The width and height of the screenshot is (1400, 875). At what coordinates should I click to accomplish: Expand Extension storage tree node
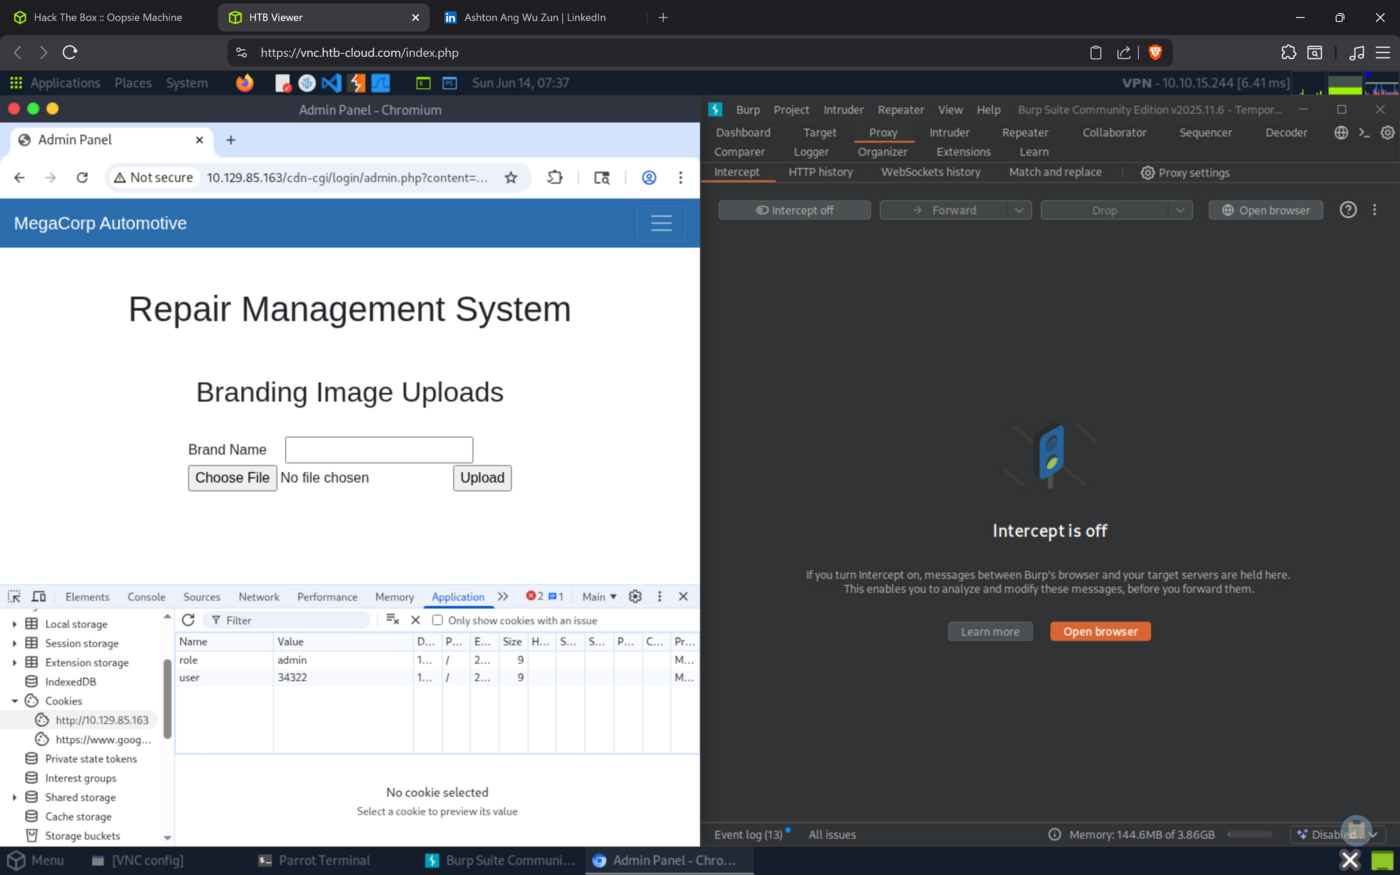[x=14, y=662]
